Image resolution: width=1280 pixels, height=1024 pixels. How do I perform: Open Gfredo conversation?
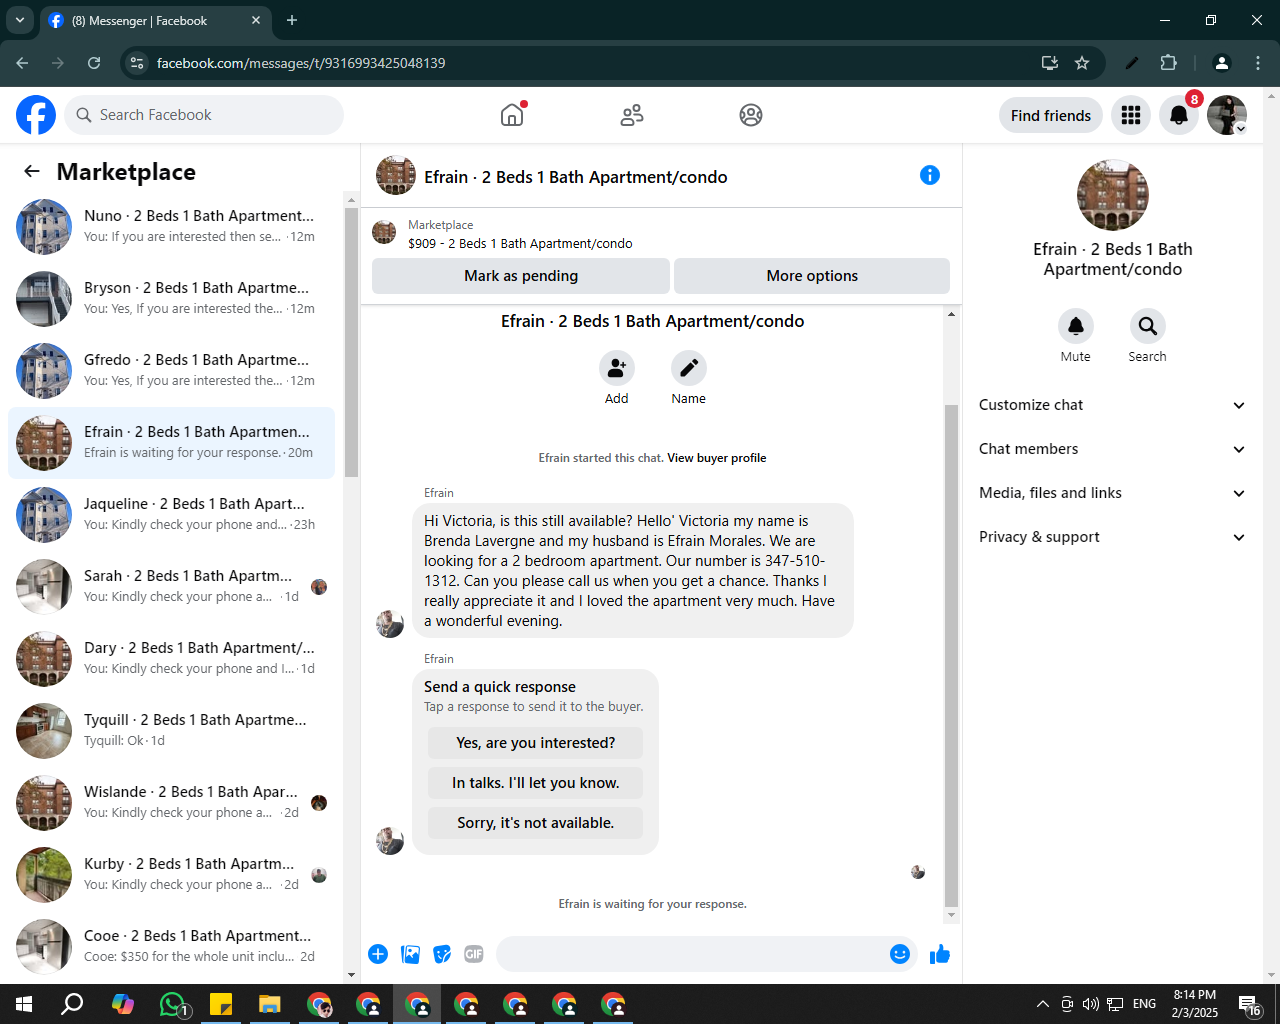point(172,371)
